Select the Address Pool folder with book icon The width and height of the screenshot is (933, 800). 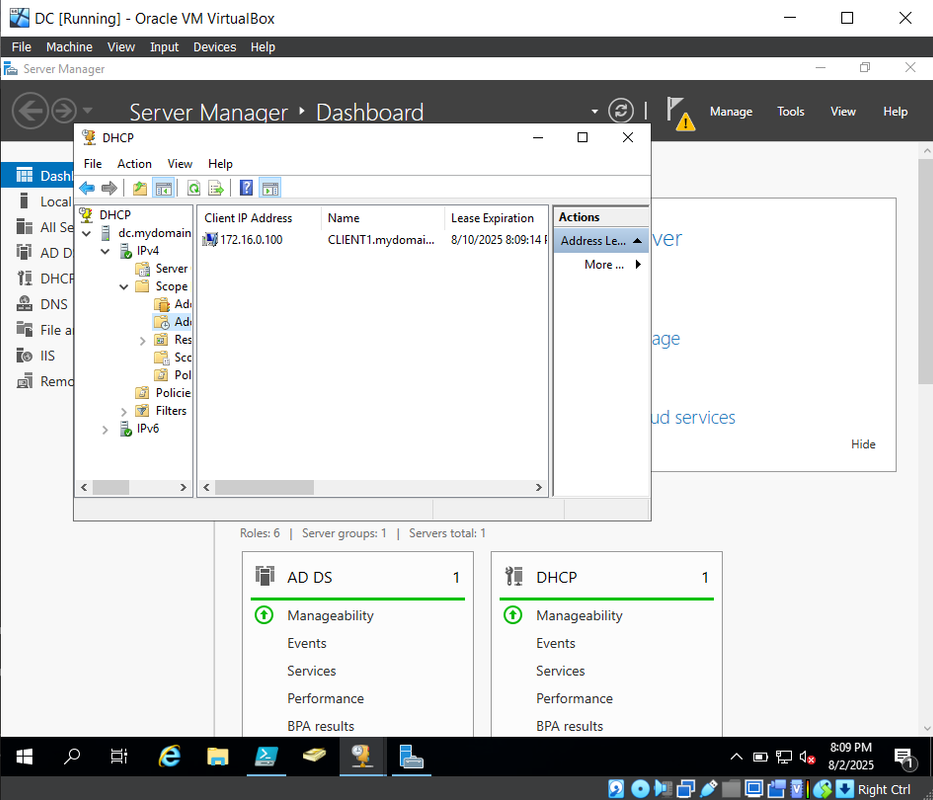173,304
